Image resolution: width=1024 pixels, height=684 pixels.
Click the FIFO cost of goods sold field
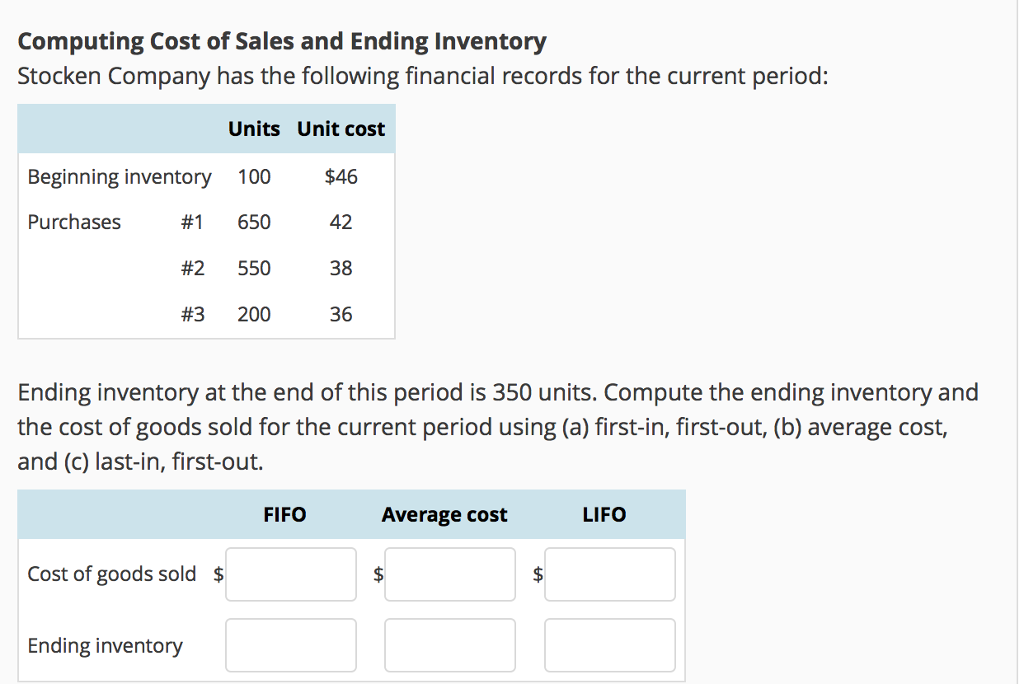291,574
